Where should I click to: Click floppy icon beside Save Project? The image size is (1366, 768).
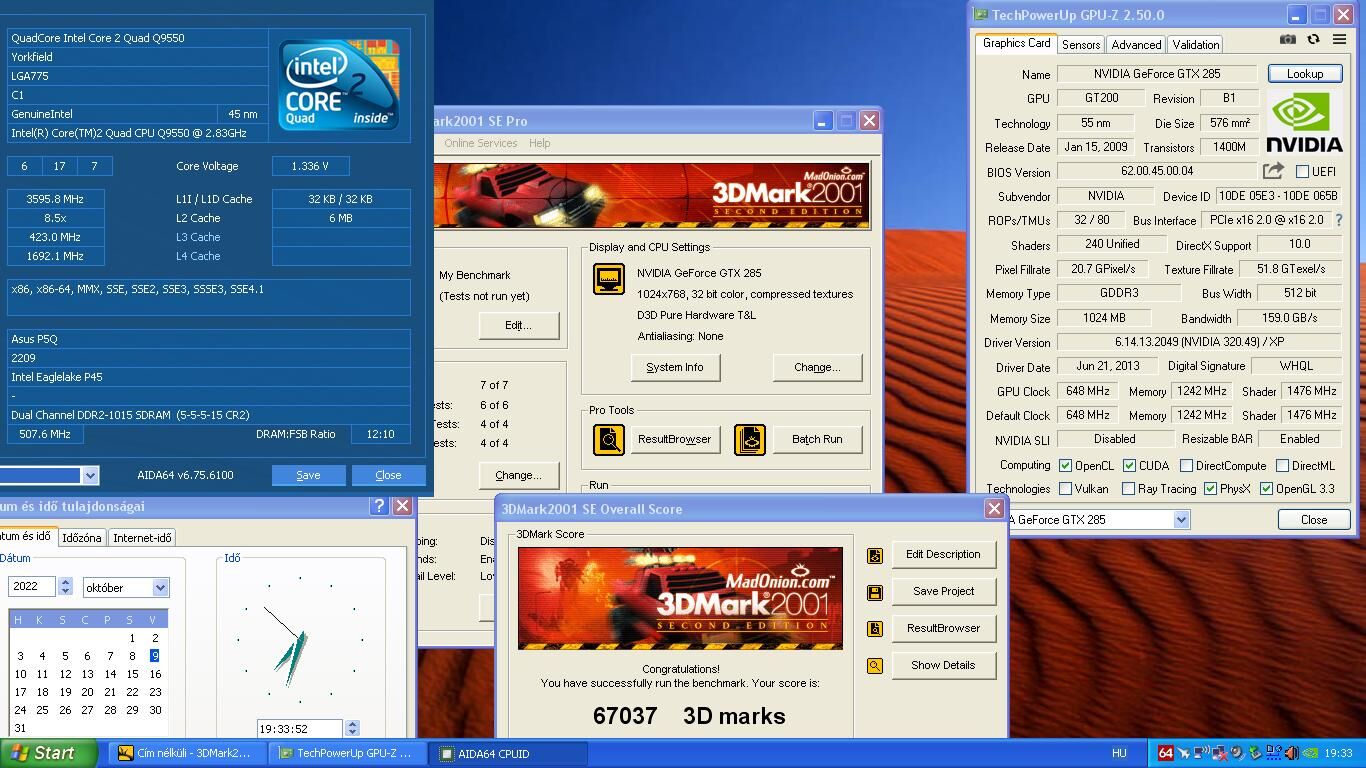[x=875, y=592]
